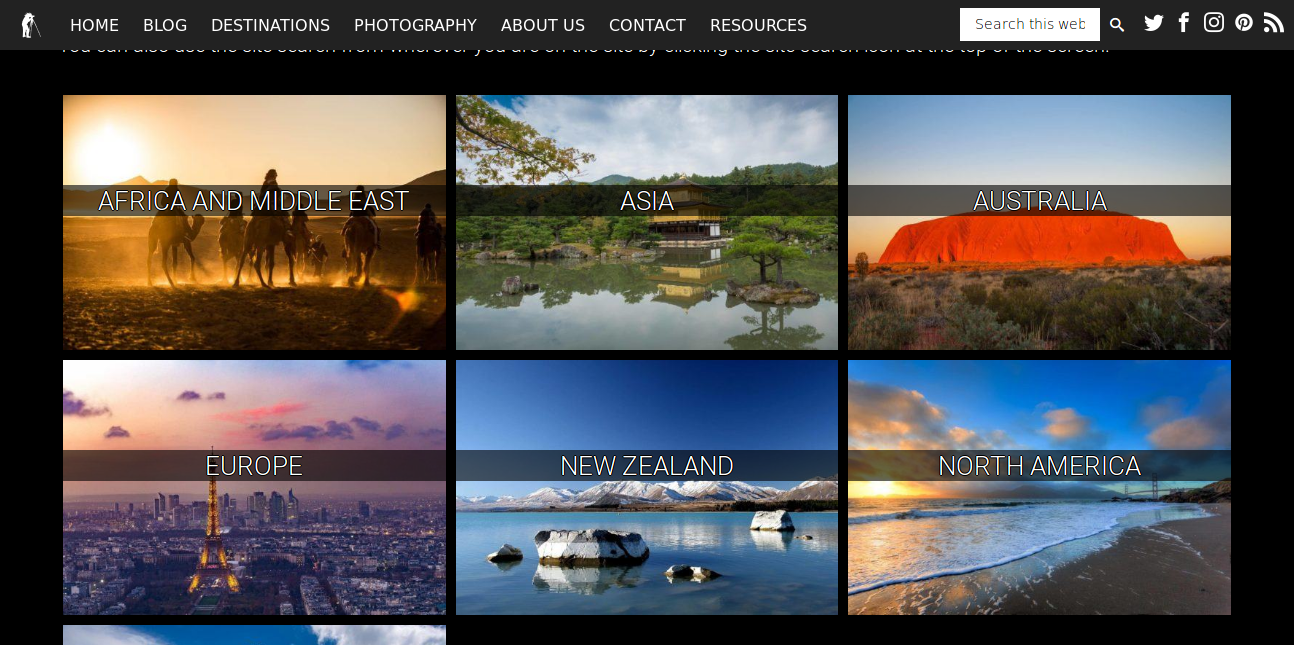Click the RESOURCES menu item

[x=758, y=25]
